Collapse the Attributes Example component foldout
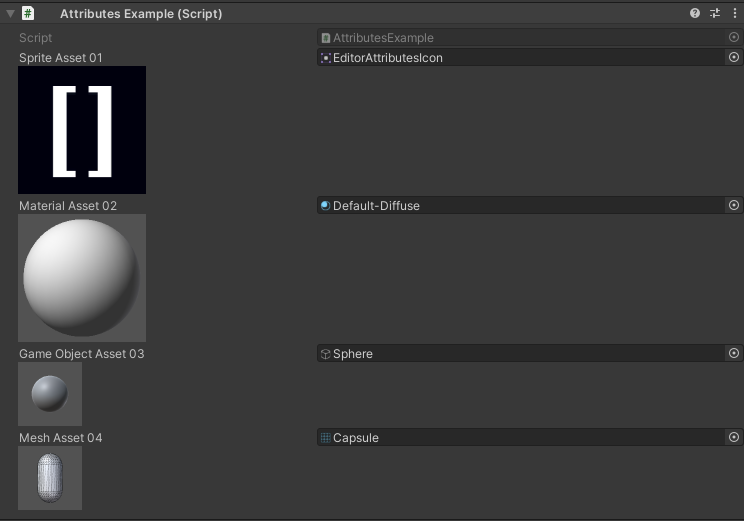Viewport: 744px width, 521px height. [10, 14]
